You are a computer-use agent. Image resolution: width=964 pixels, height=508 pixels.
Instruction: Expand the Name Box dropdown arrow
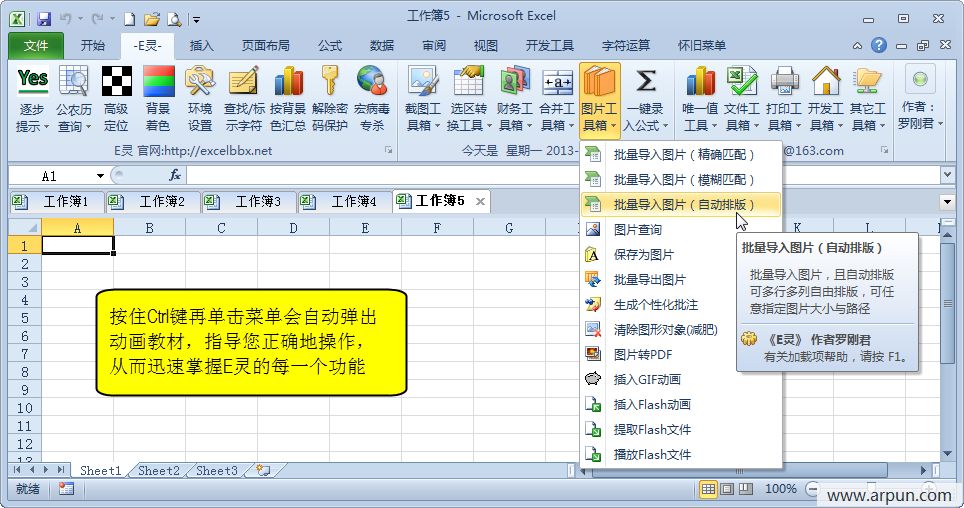100,176
